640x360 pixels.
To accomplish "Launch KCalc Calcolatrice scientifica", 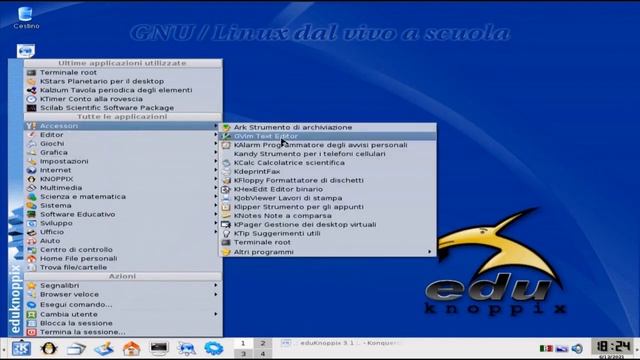I will [x=328, y=163].
